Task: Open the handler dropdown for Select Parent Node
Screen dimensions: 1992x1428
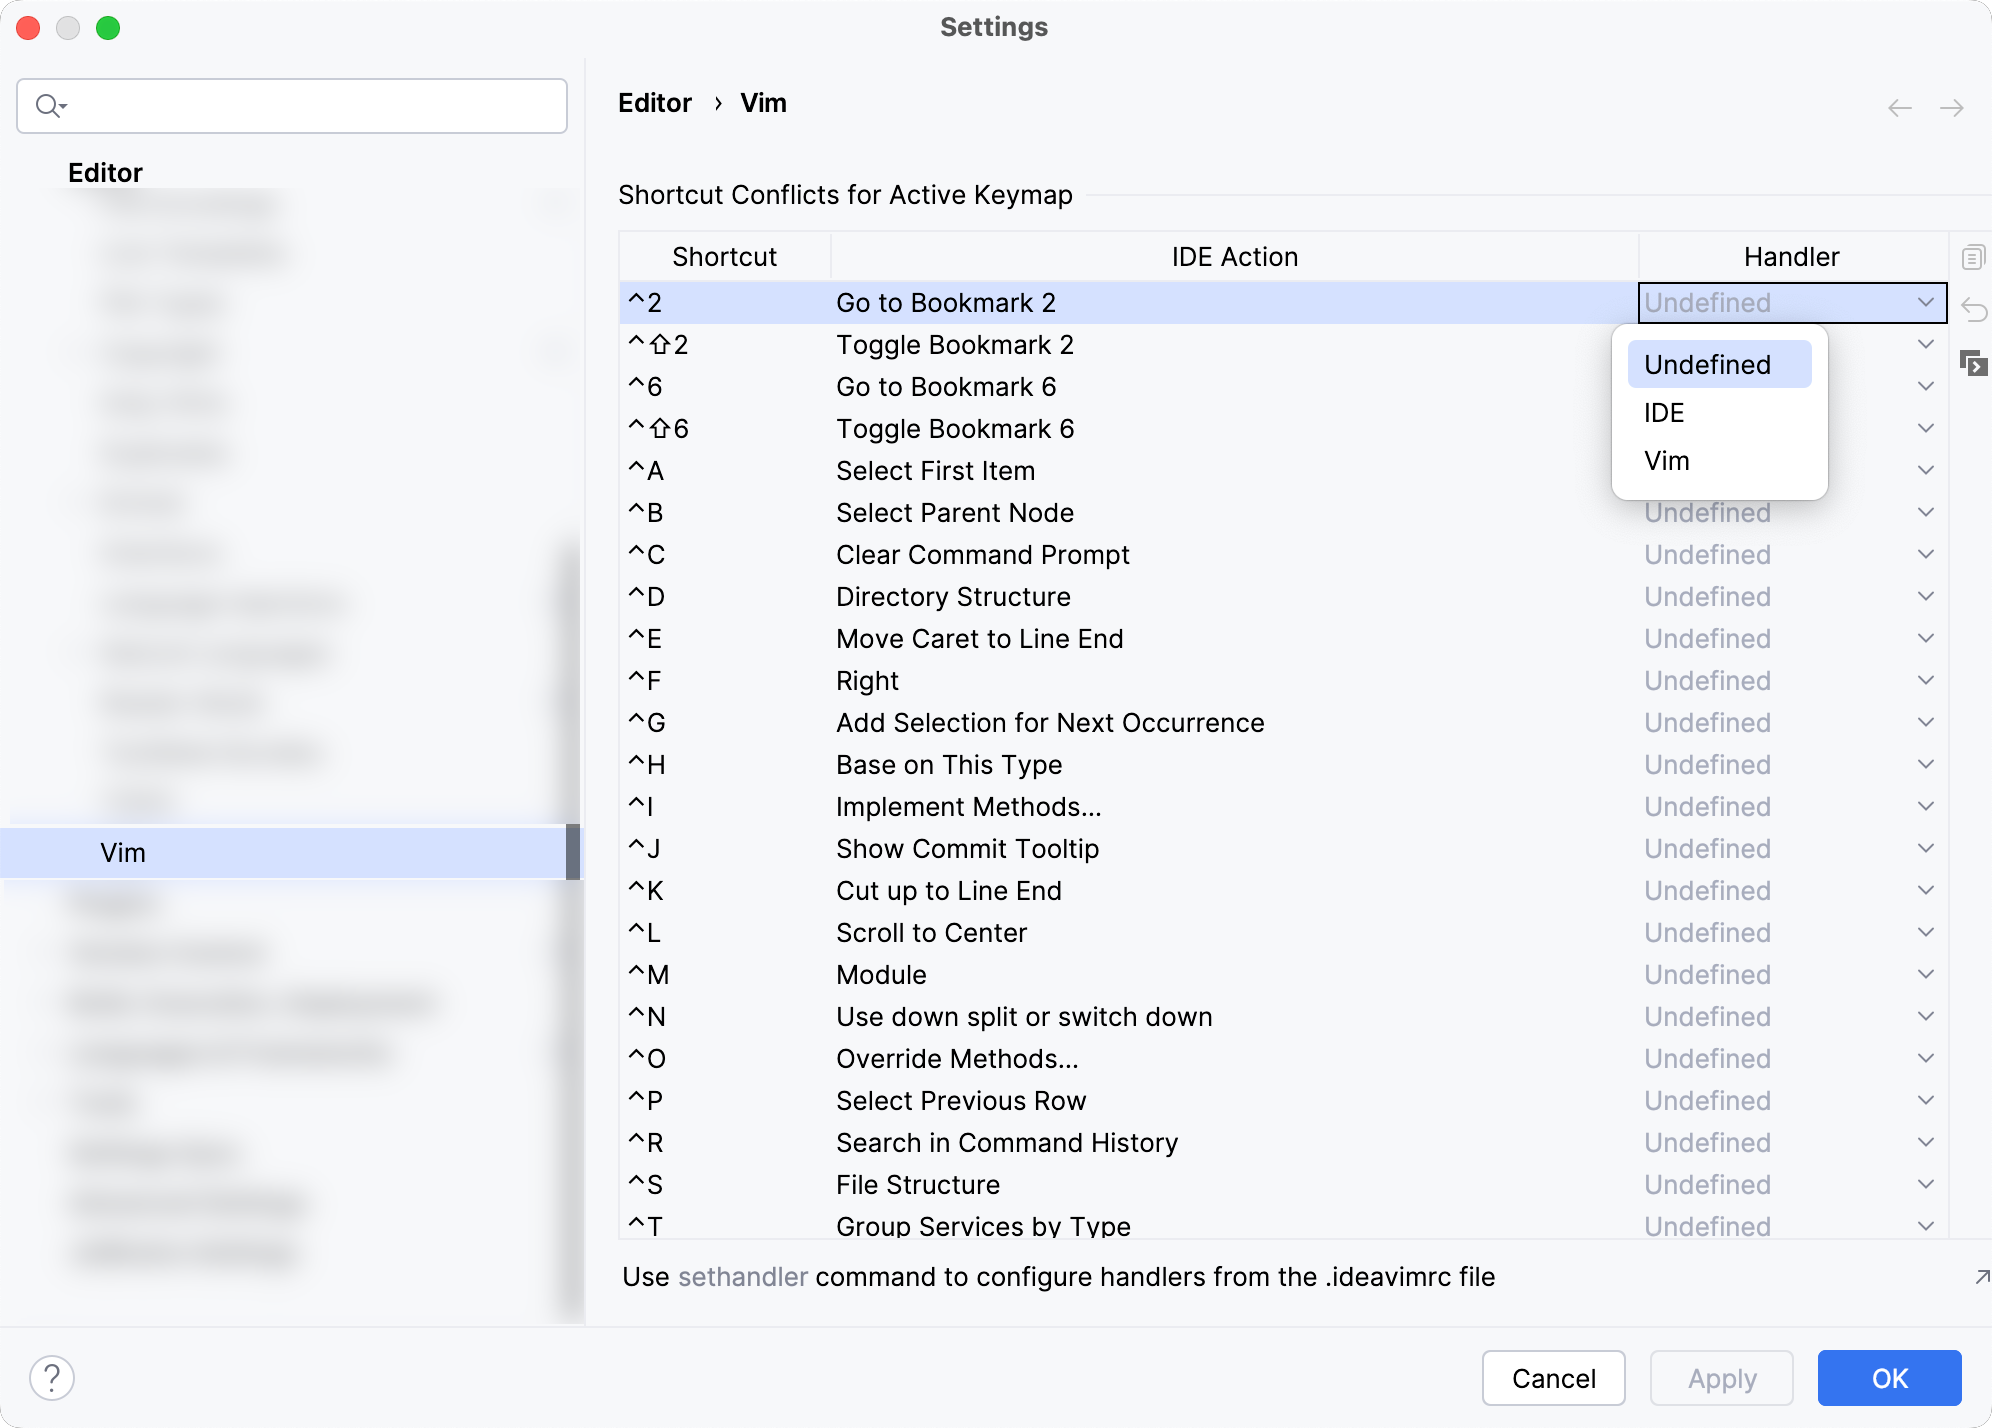Action: (x=1925, y=512)
